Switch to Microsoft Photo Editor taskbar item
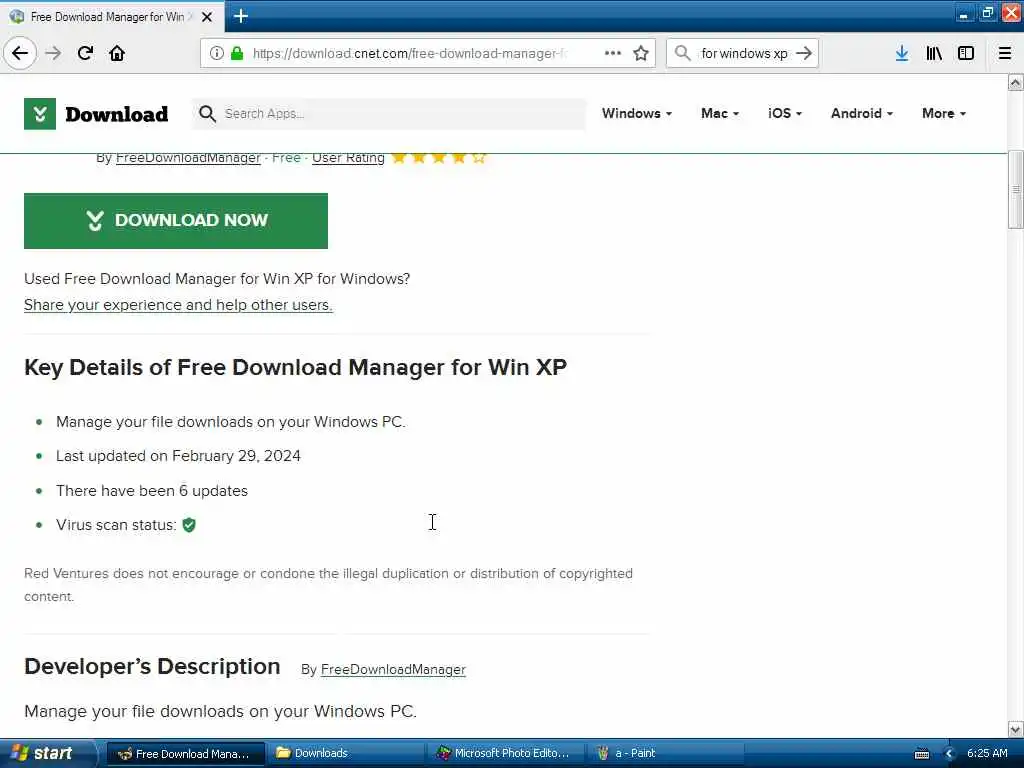This screenshot has height=768, width=1024. point(505,754)
